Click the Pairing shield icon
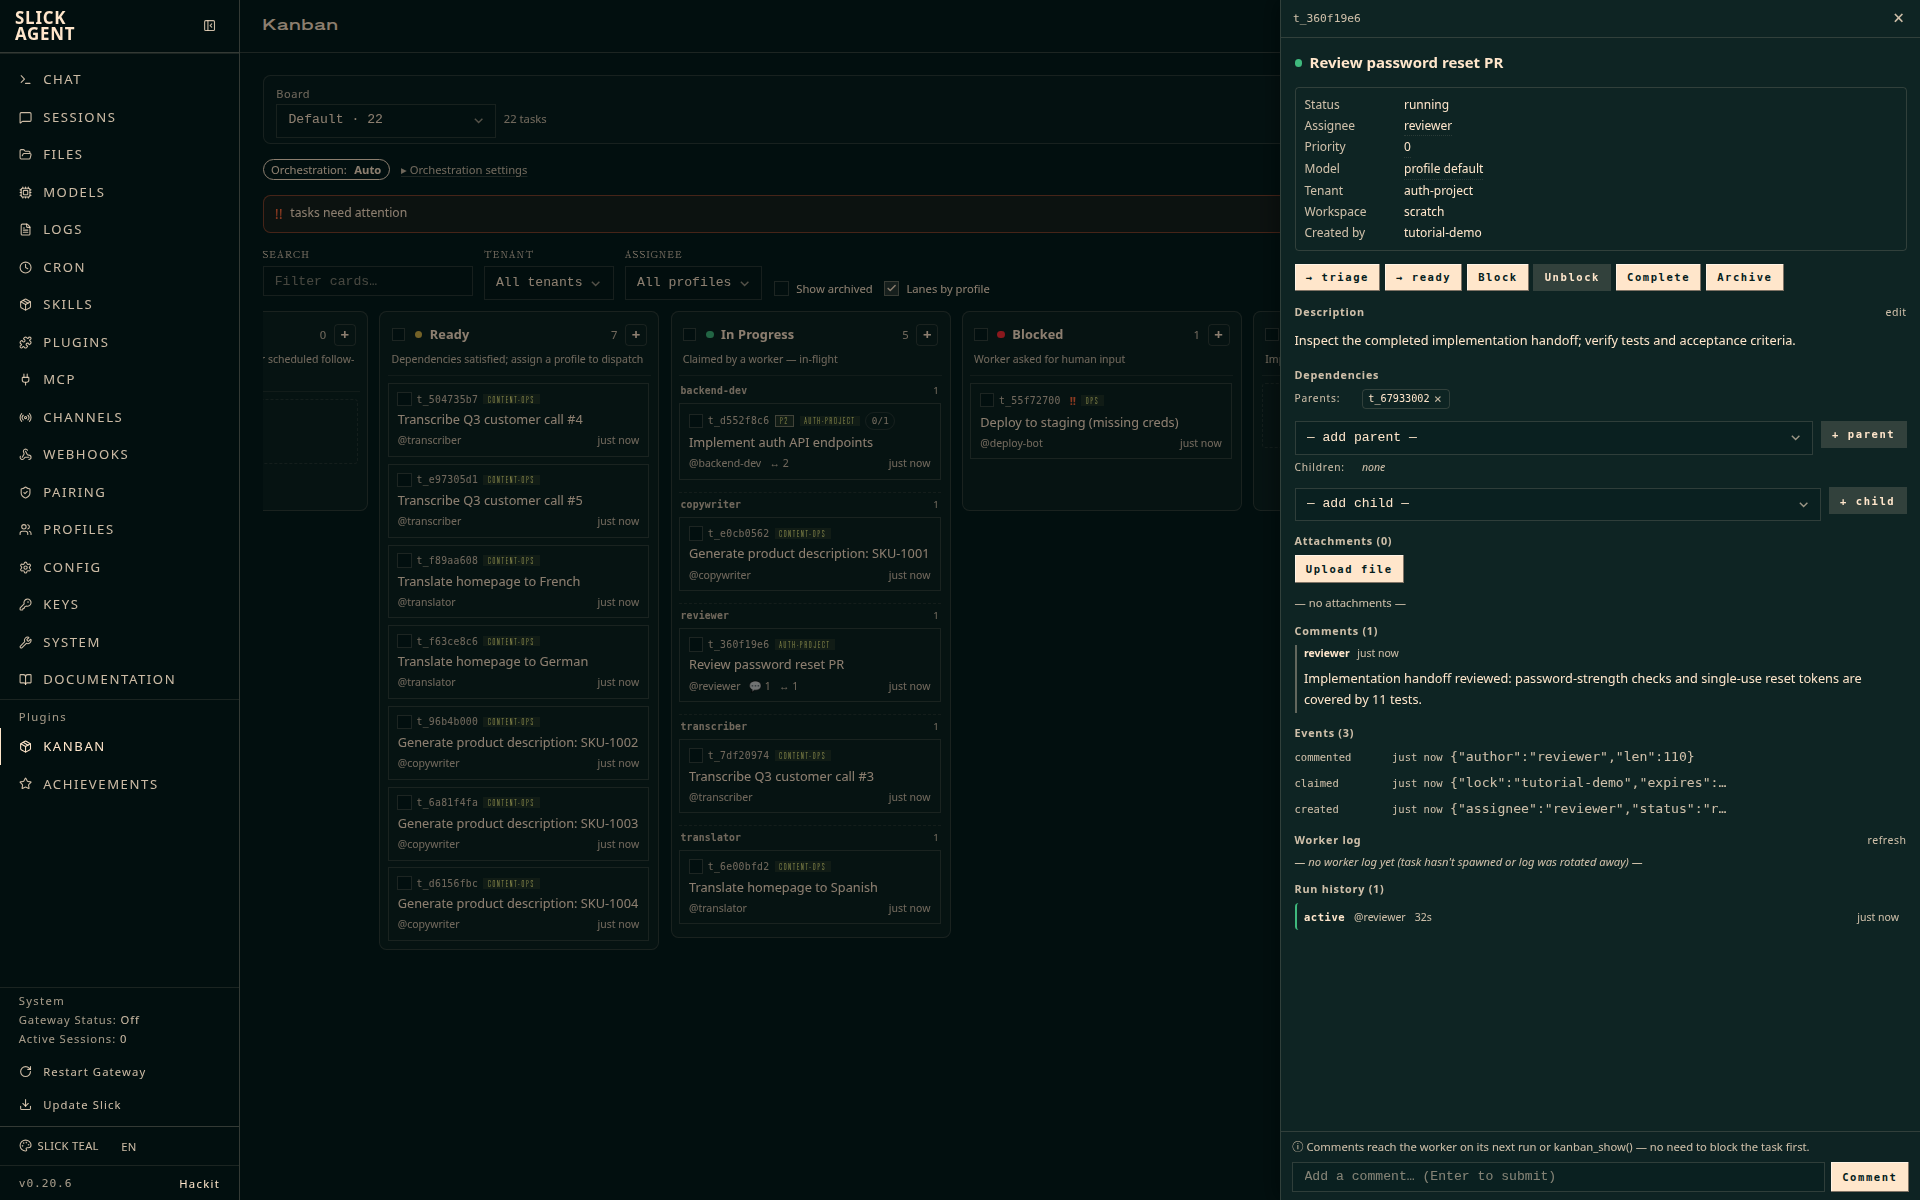 coord(26,493)
